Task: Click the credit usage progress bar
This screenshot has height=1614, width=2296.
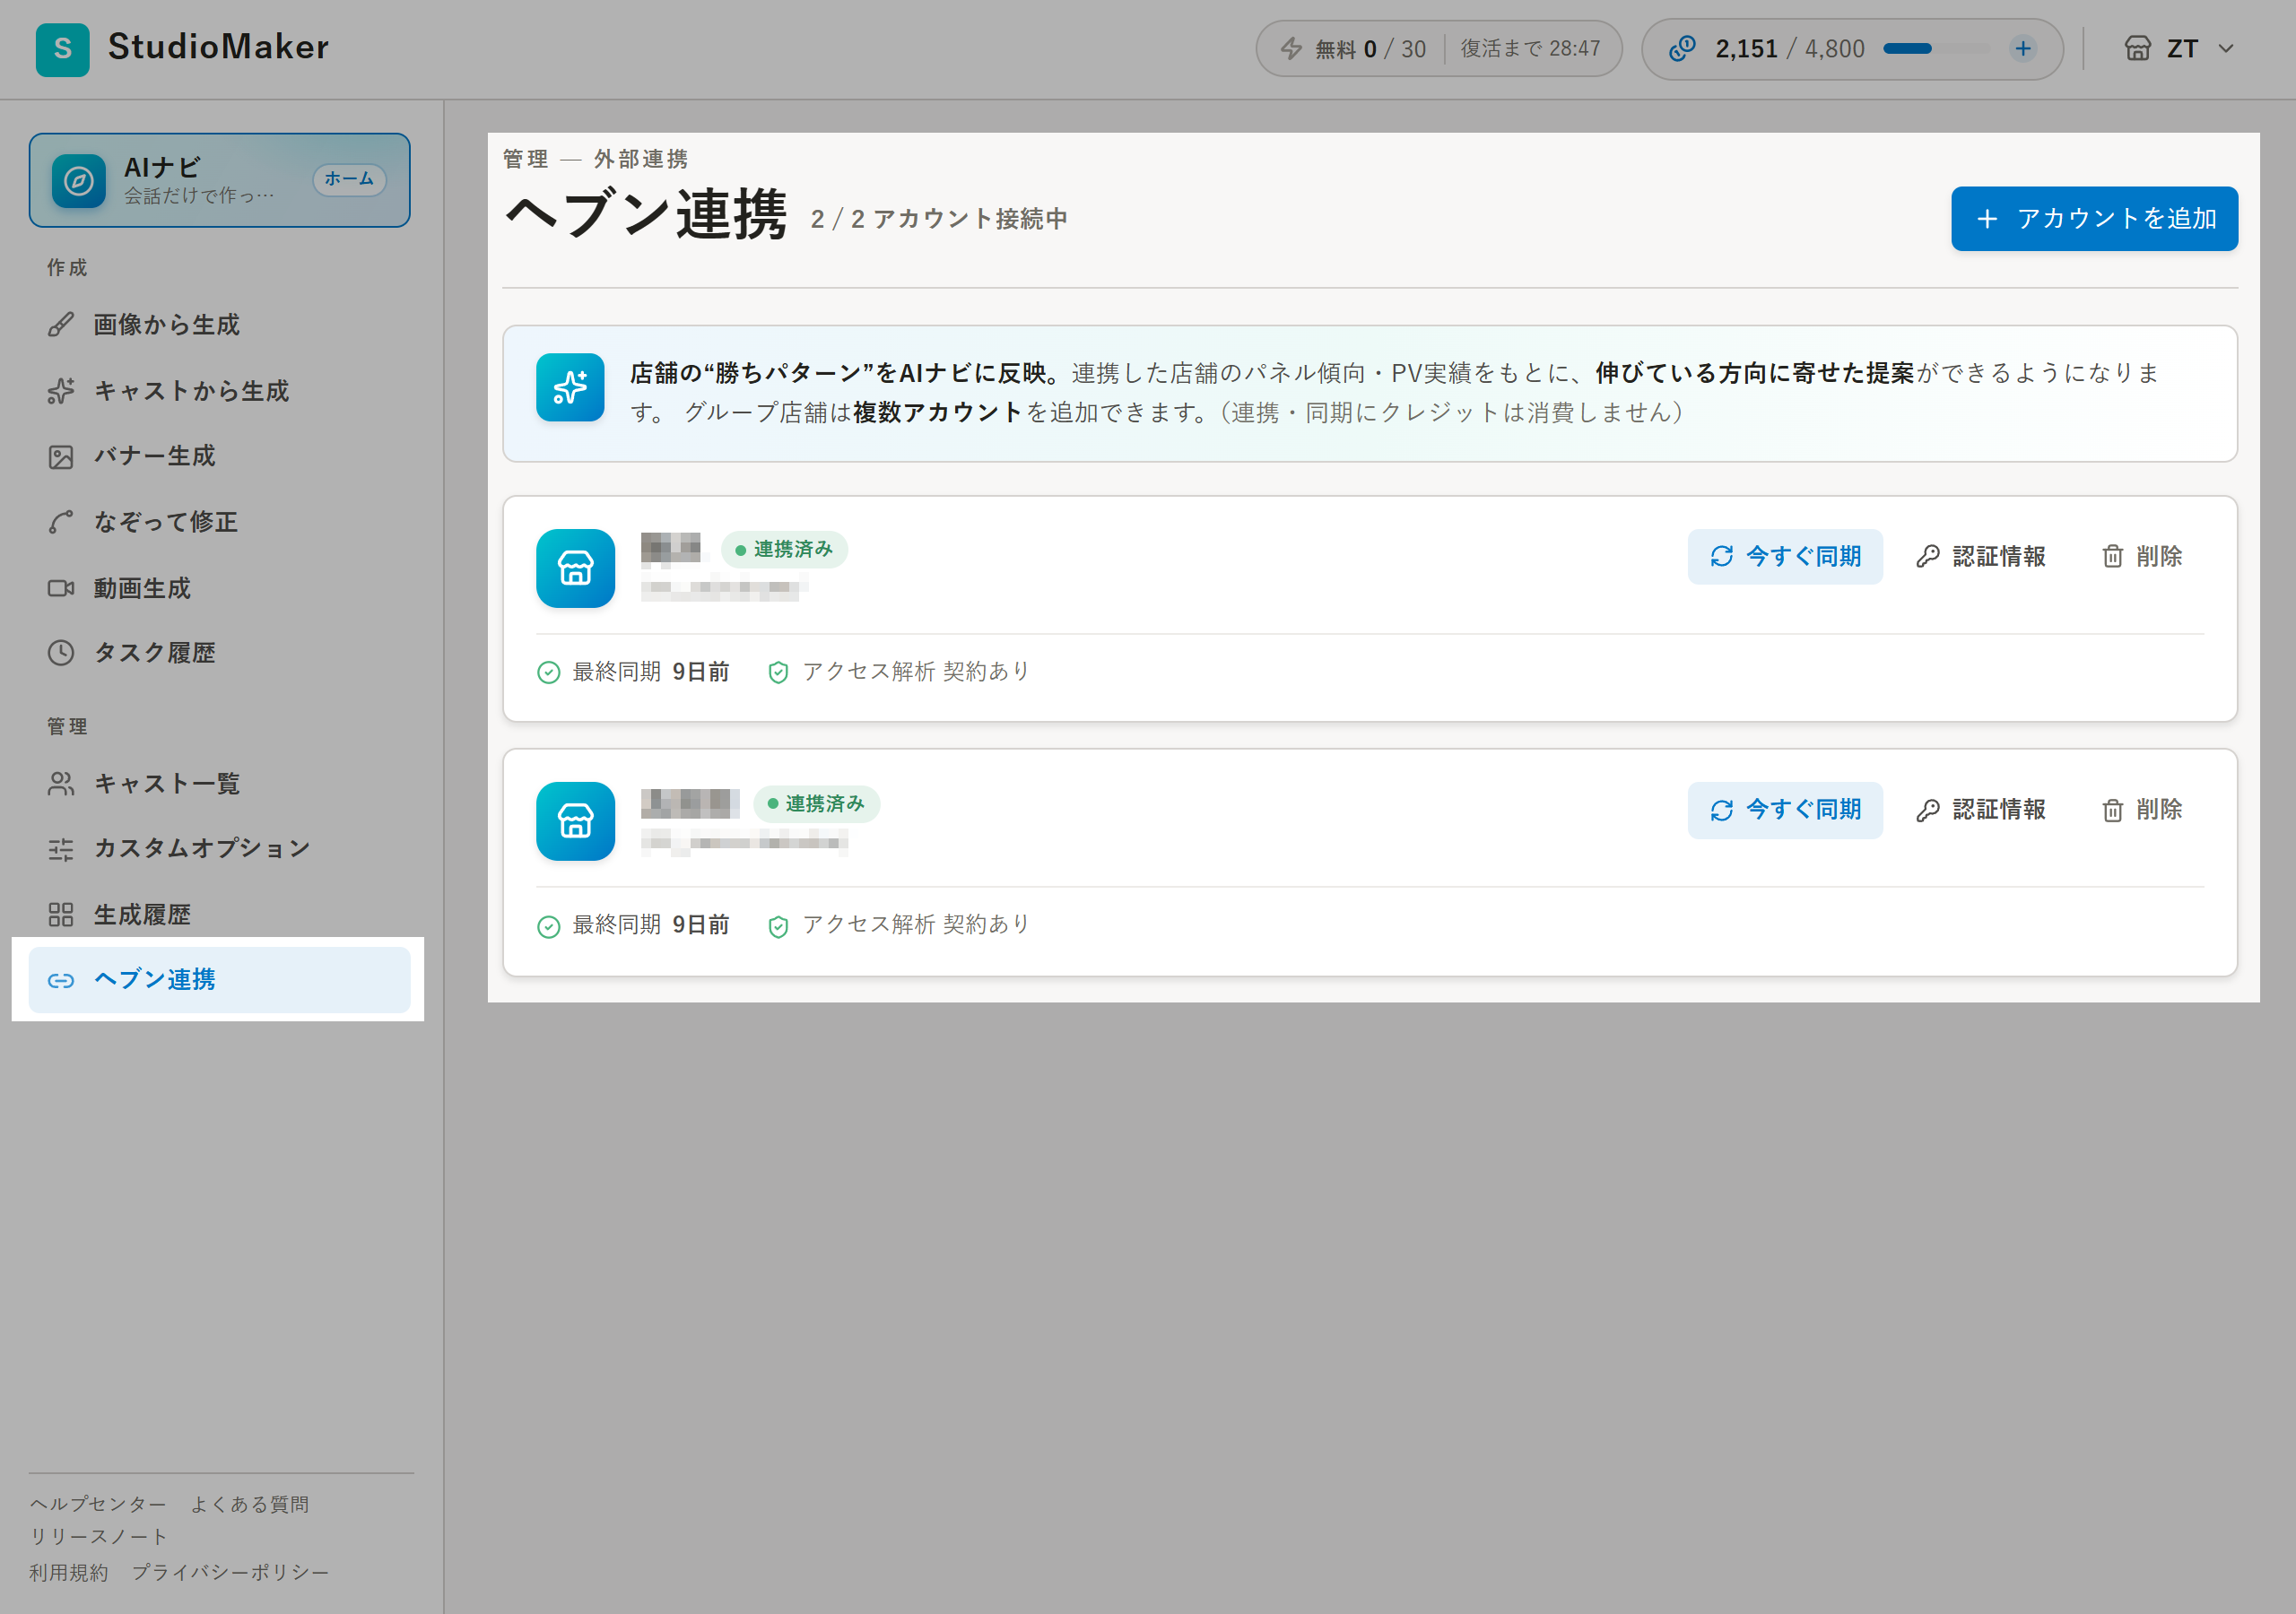Action: pyautogui.click(x=1936, y=49)
